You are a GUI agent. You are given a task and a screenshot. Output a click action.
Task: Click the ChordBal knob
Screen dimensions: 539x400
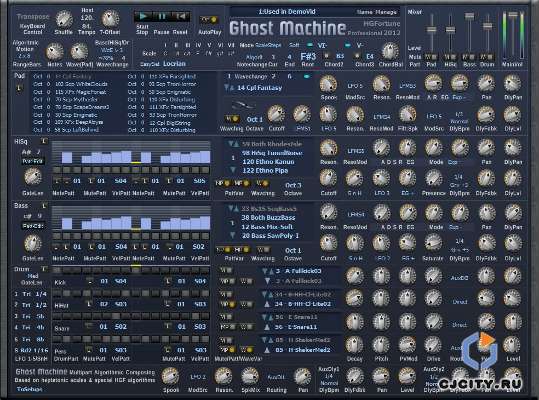point(390,52)
